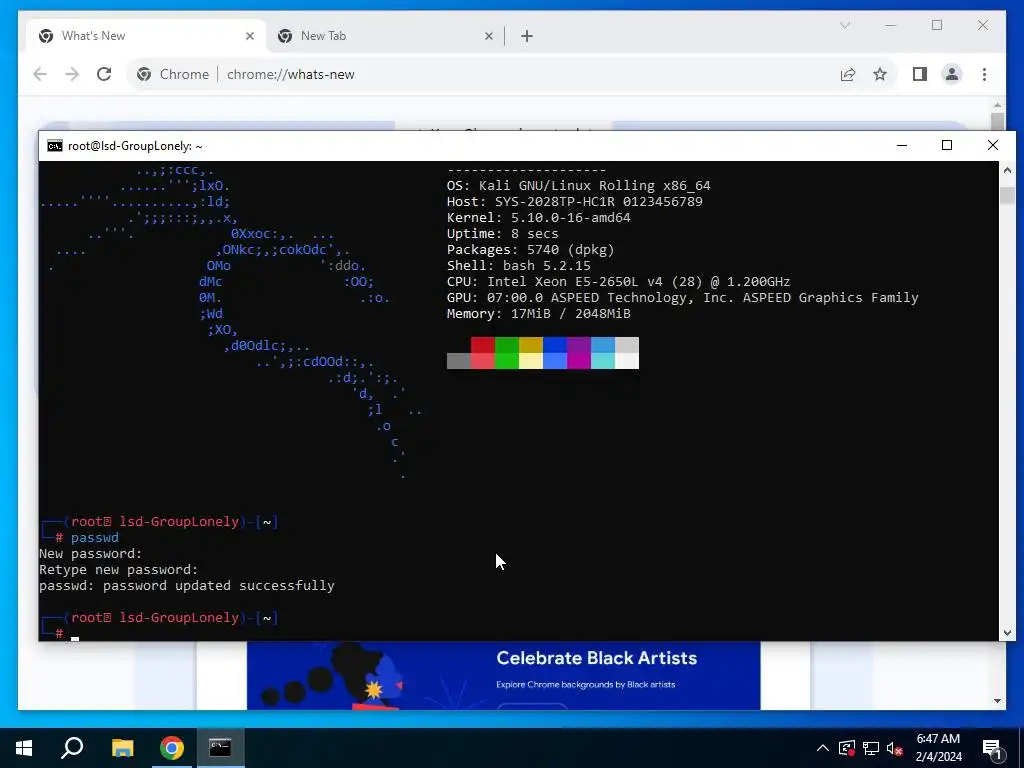
Task: Open File Explorer from taskbar
Action: 122,748
